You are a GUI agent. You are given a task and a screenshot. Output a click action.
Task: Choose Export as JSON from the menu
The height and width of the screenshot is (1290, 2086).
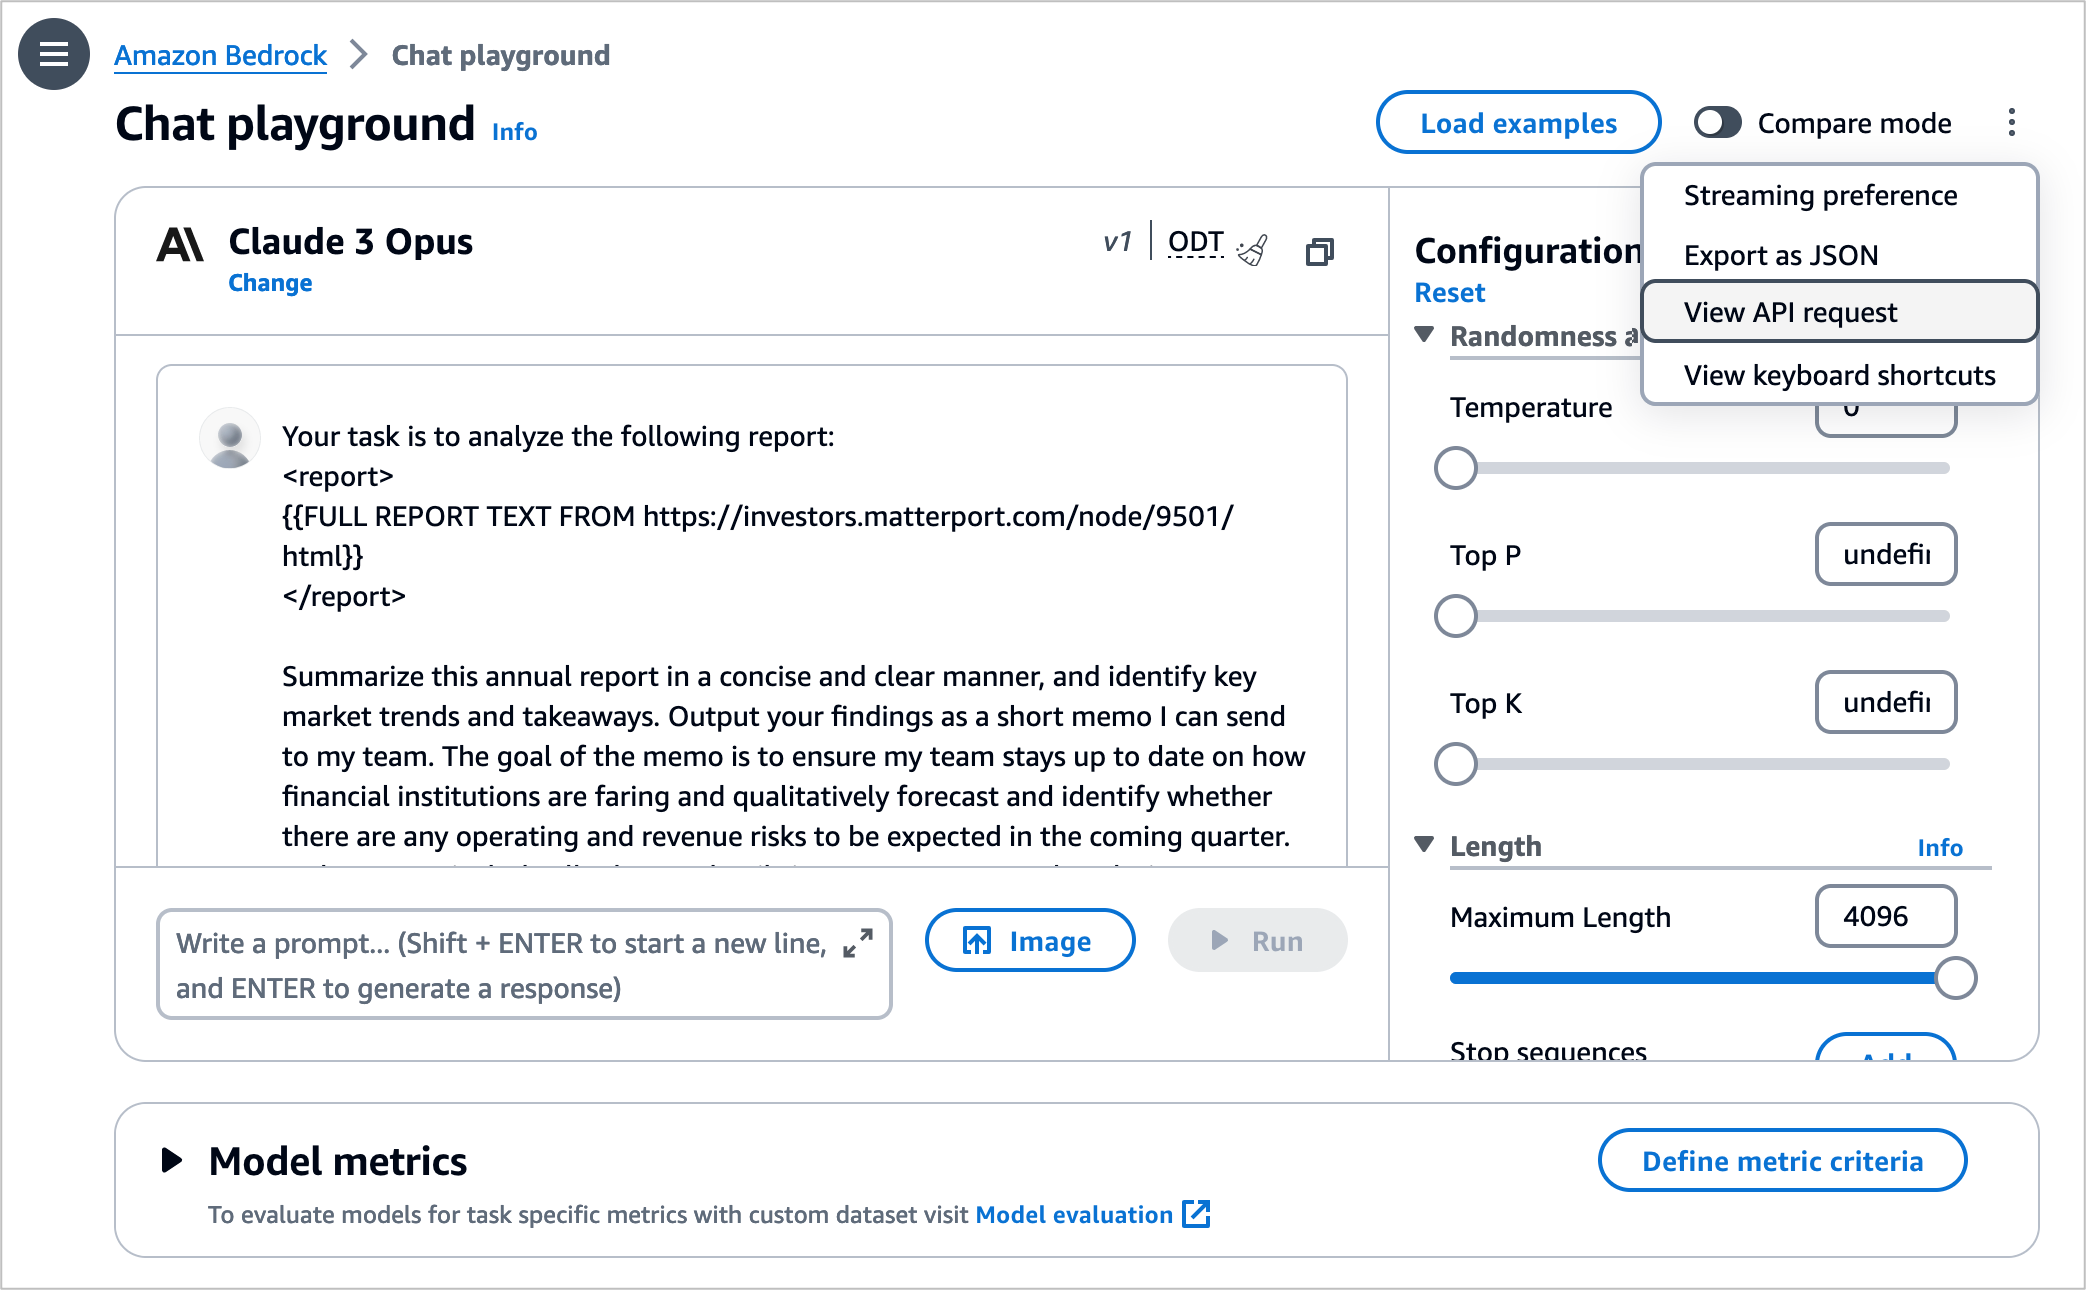pos(1780,255)
